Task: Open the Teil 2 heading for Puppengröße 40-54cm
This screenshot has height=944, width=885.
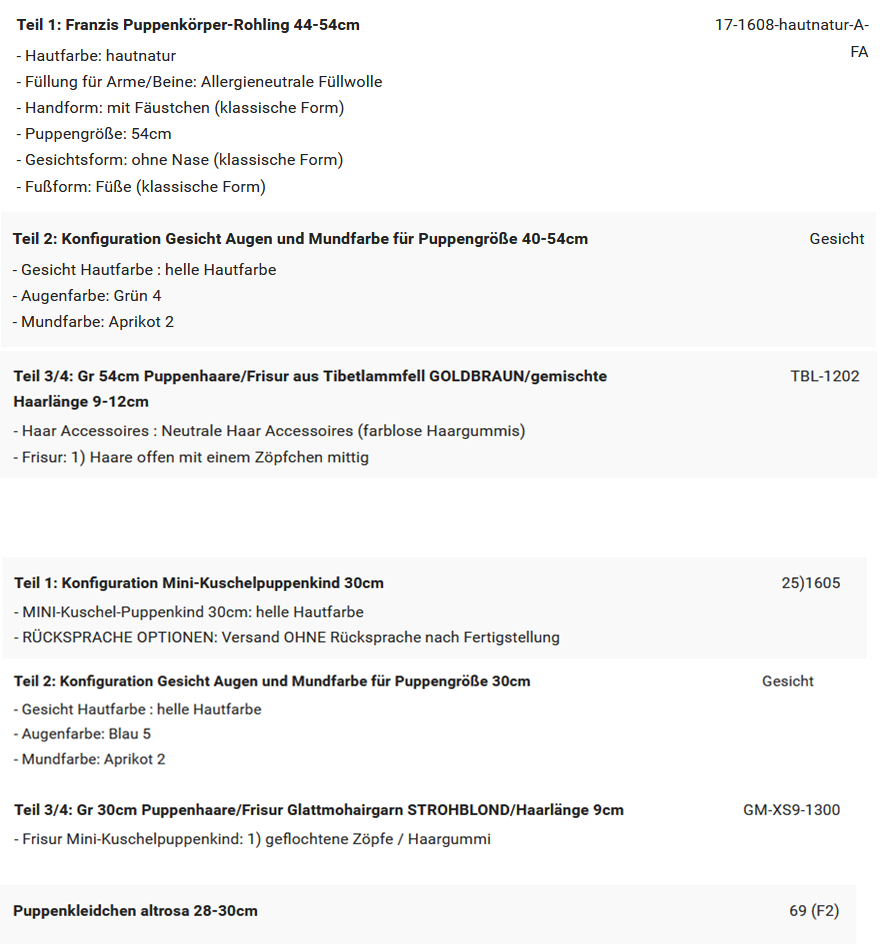Action: tap(300, 239)
